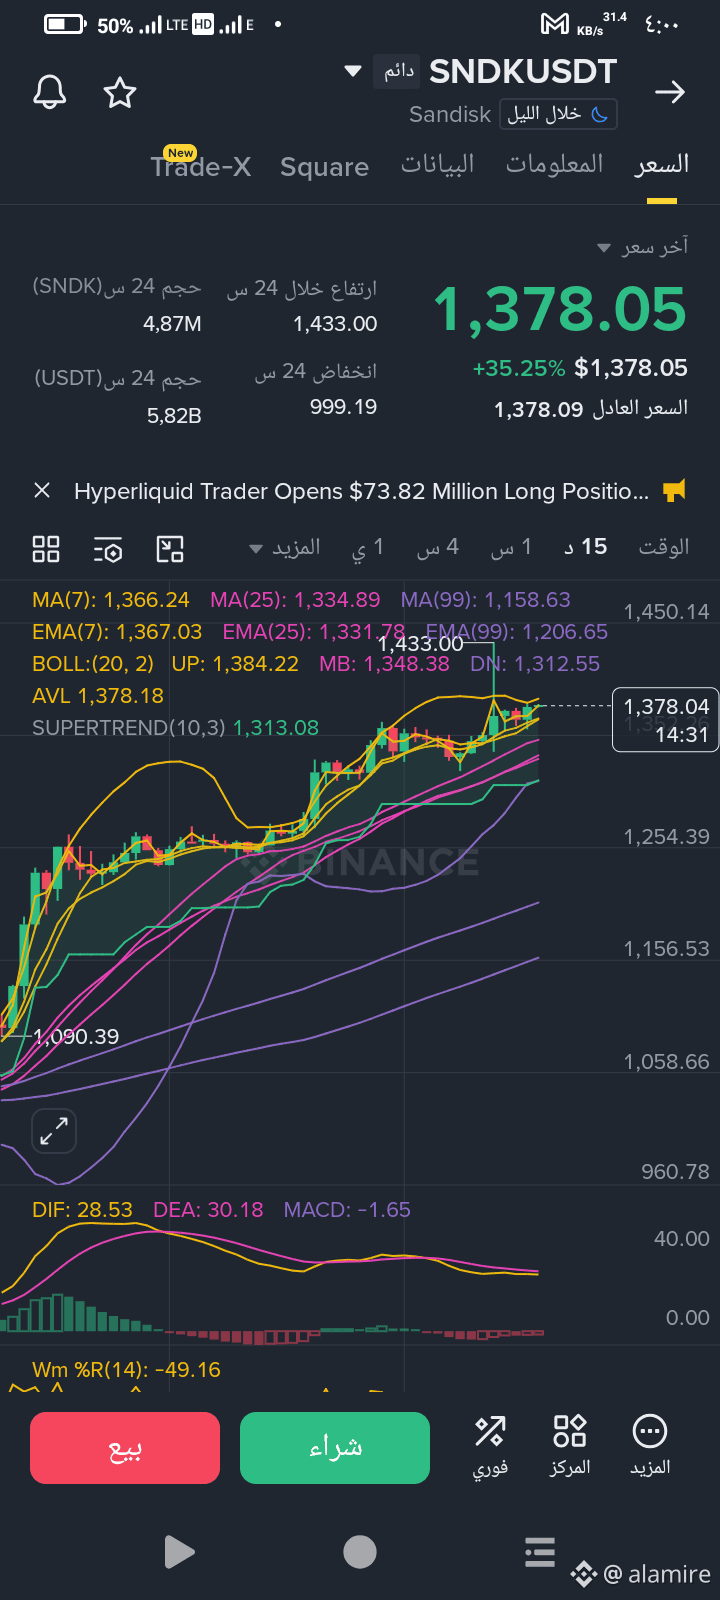
Task: Tap the DEA: 30.18 label
Action: point(208,1210)
